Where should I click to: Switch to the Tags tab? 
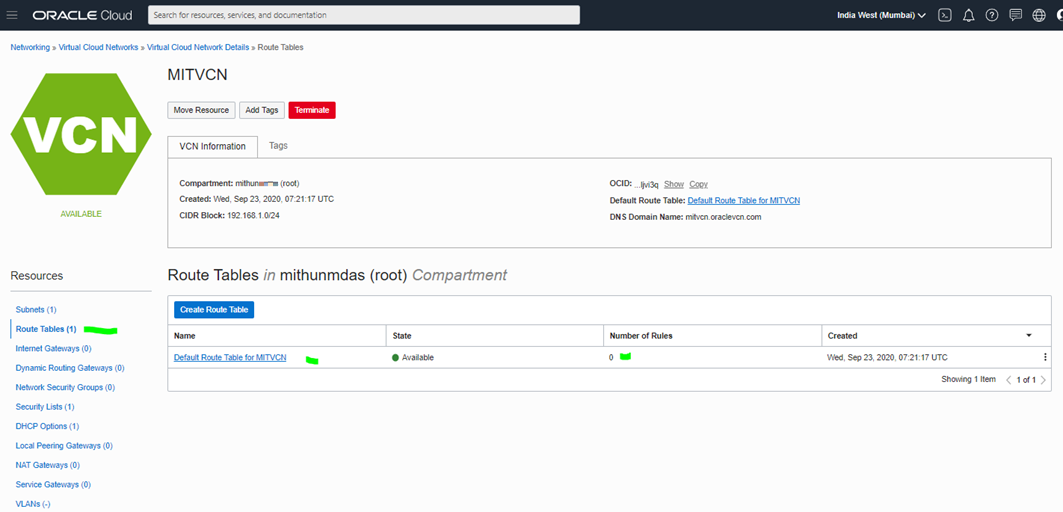278,146
